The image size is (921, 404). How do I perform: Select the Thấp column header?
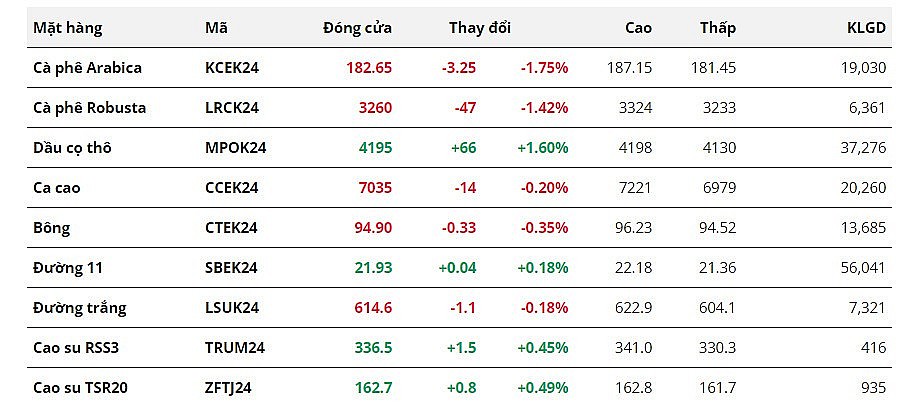(717, 28)
